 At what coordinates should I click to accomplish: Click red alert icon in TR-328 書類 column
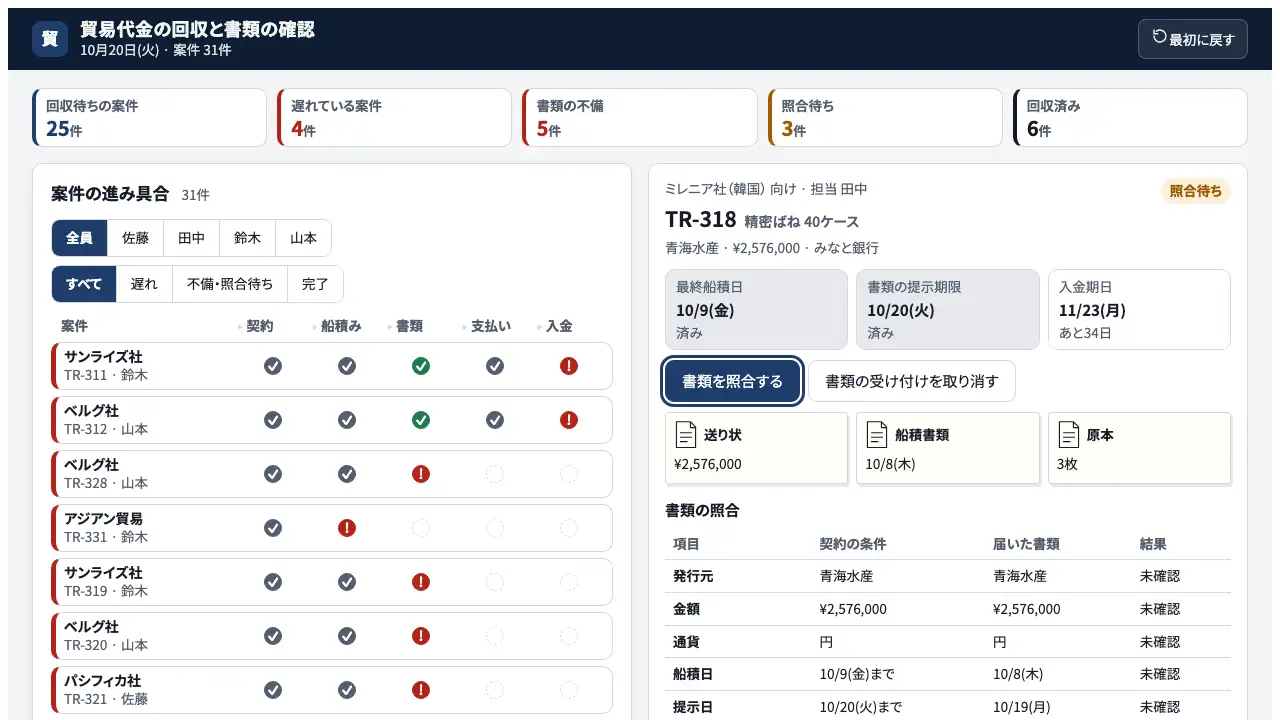click(421, 474)
